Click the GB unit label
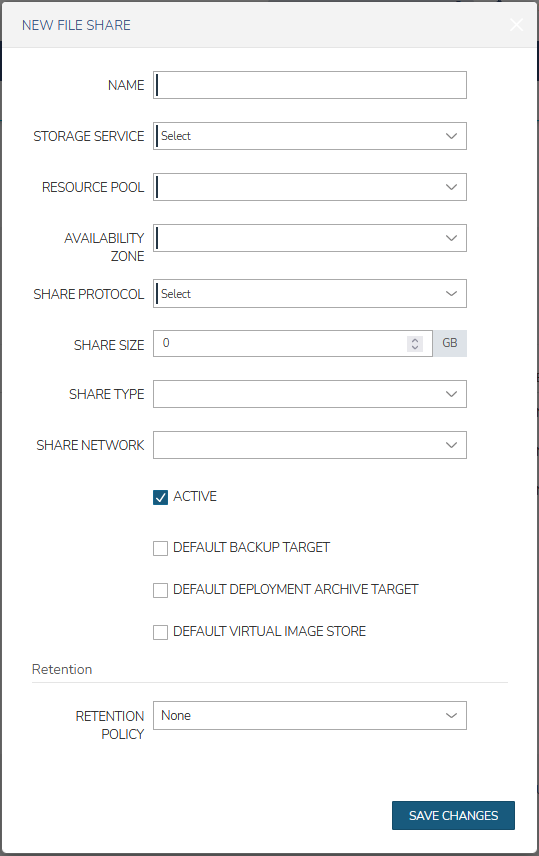Viewport: 539px width, 856px height. [450, 343]
